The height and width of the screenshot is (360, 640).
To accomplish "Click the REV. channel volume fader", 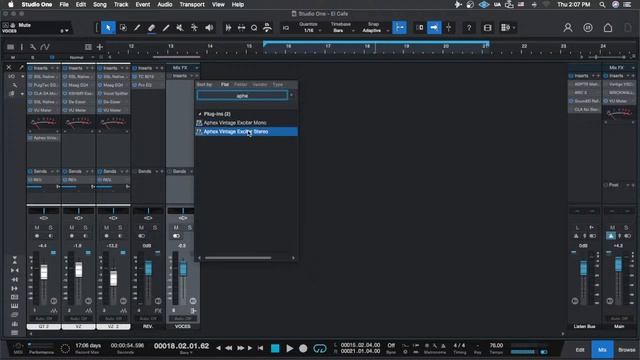I will (x=148, y=268).
